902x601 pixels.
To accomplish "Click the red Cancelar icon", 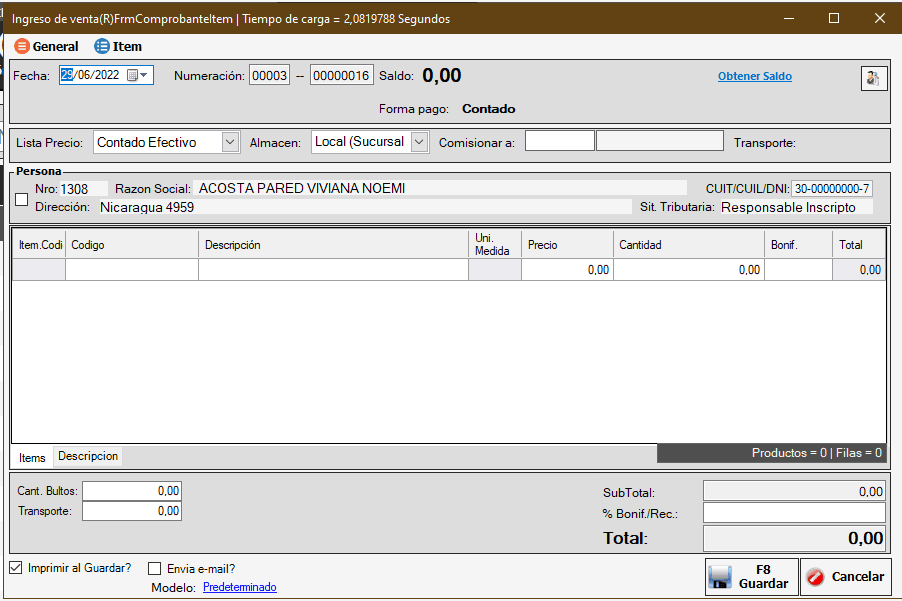I will coord(816,577).
